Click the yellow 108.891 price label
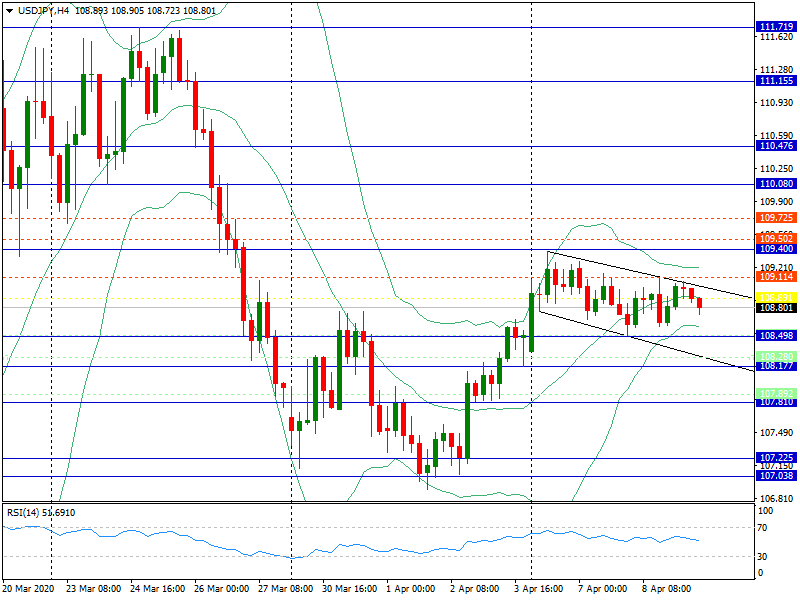The image size is (800, 600). pos(776,298)
